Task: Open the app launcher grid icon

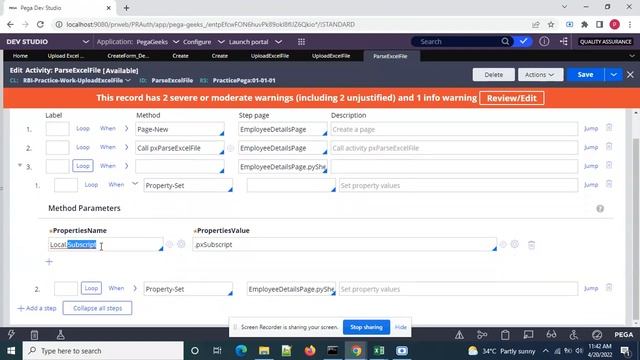Action: [301, 42]
